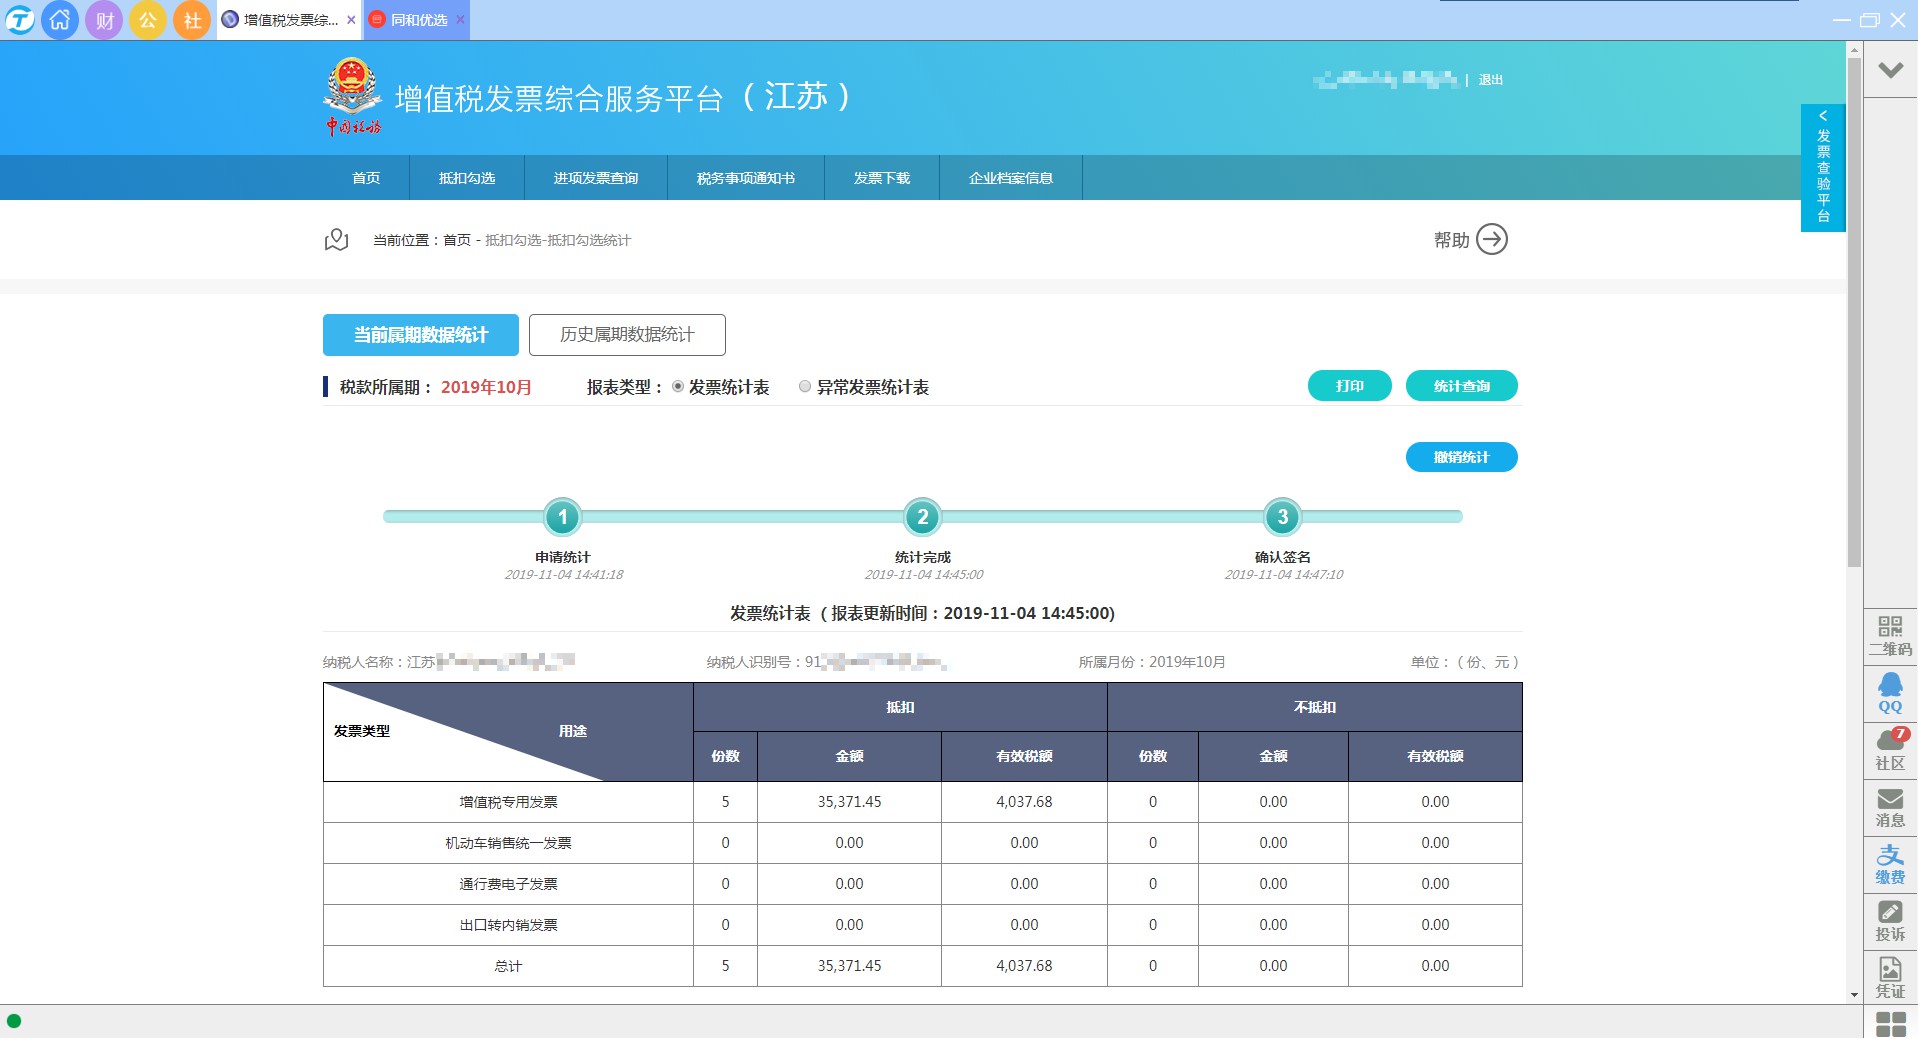Open the 抵扣勾选 navigation menu
This screenshot has height=1038, width=1918.
click(467, 178)
